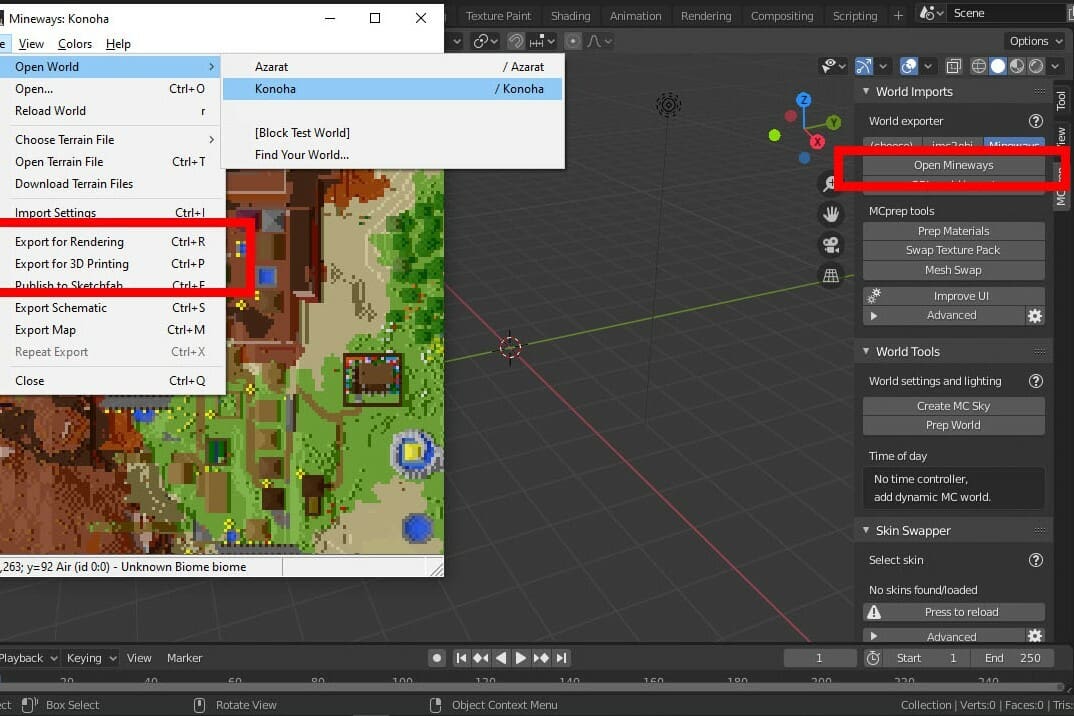This screenshot has height=716, width=1074.
Task: Toggle camera view with the camera icon
Action: (x=831, y=245)
